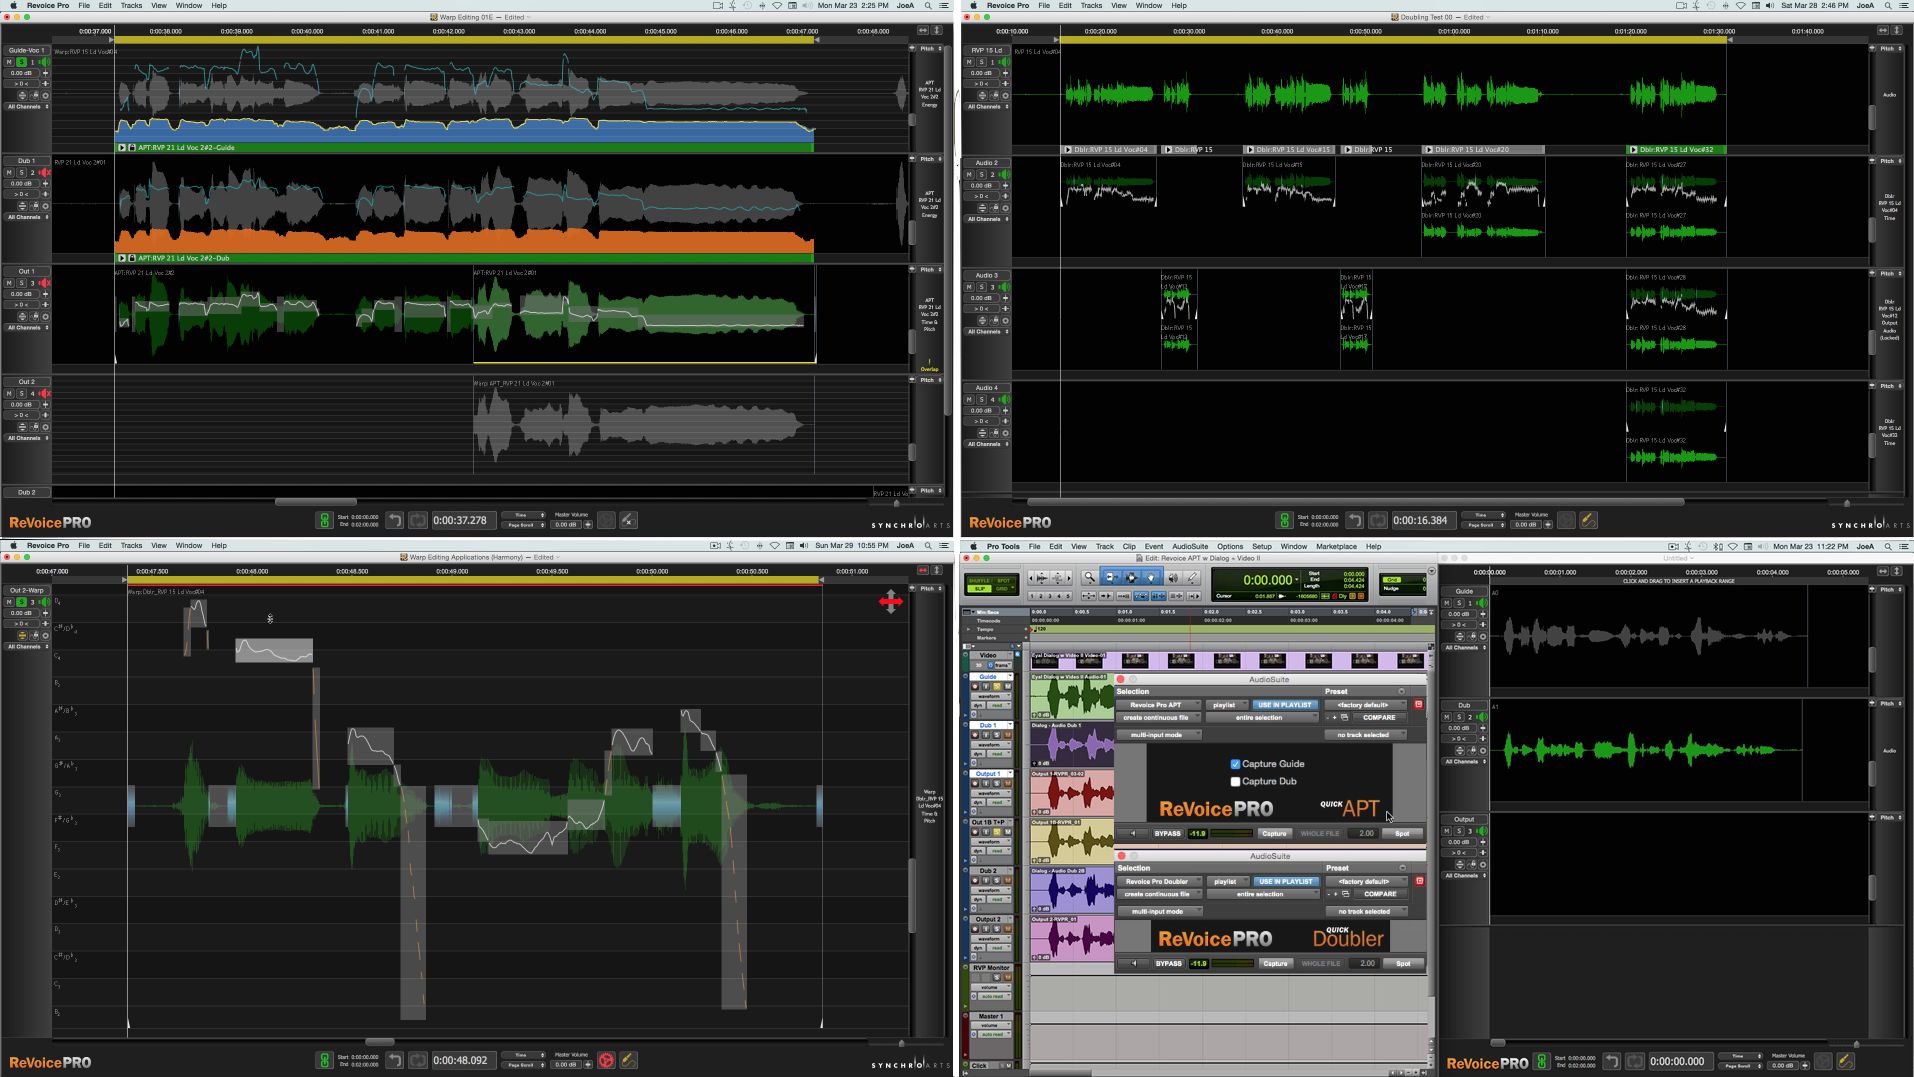Open the Pro Tools AudioSuite menu
The height and width of the screenshot is (1077, 1914).
(x=1190, y=546)
